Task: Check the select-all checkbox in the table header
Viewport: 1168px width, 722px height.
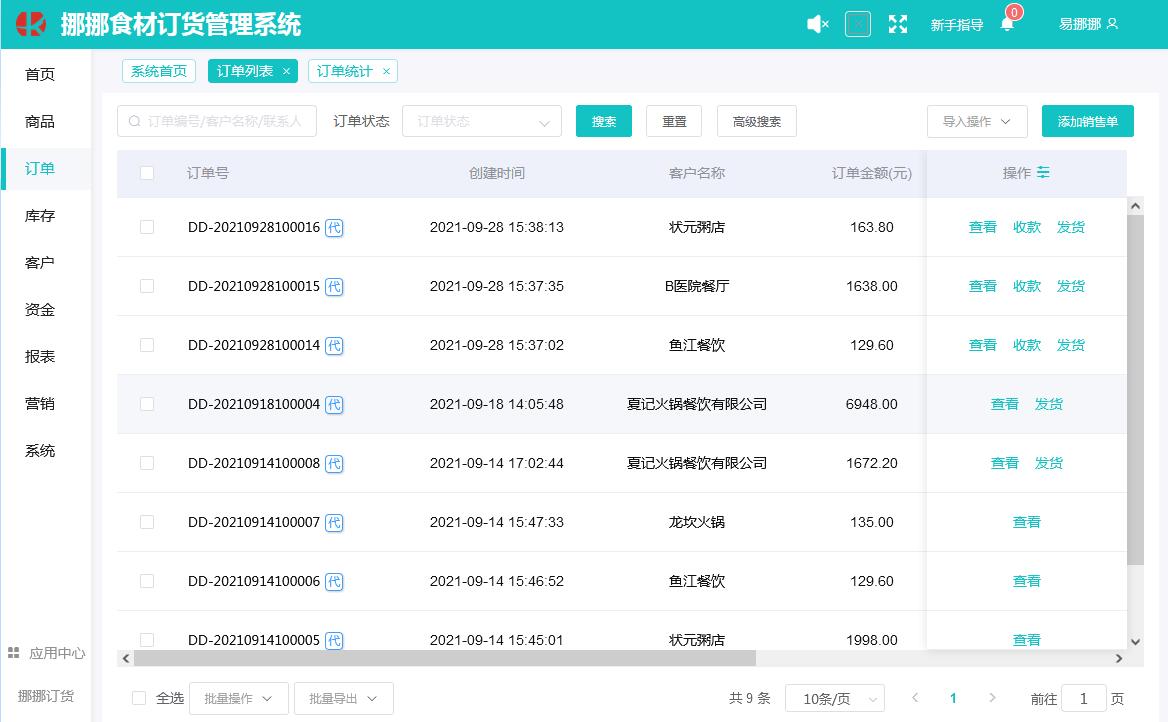Action: point(147,173)
